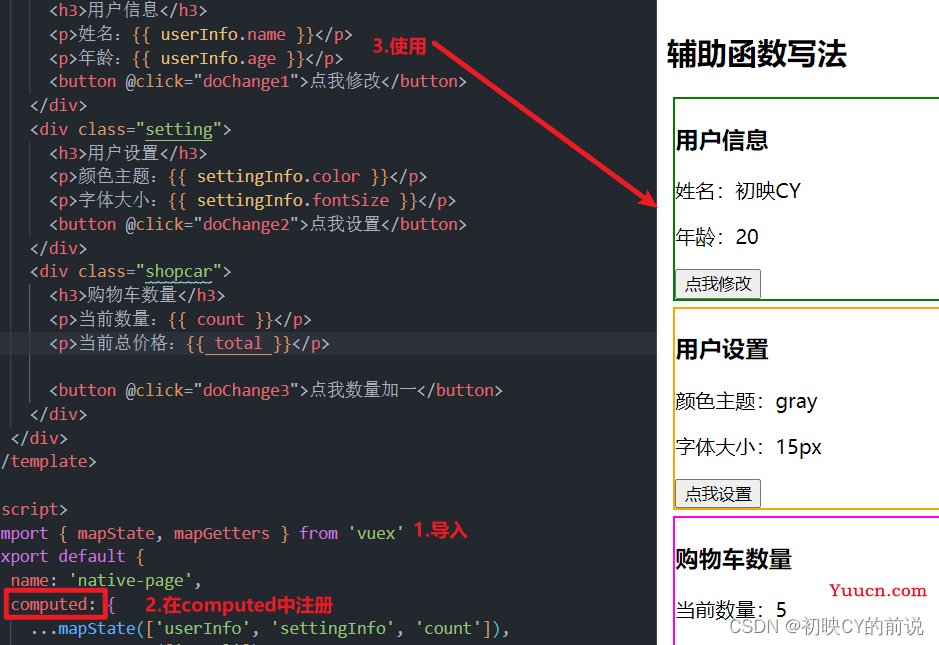
Task: Place cursor on export default line
Action: (x=72, y=556)
